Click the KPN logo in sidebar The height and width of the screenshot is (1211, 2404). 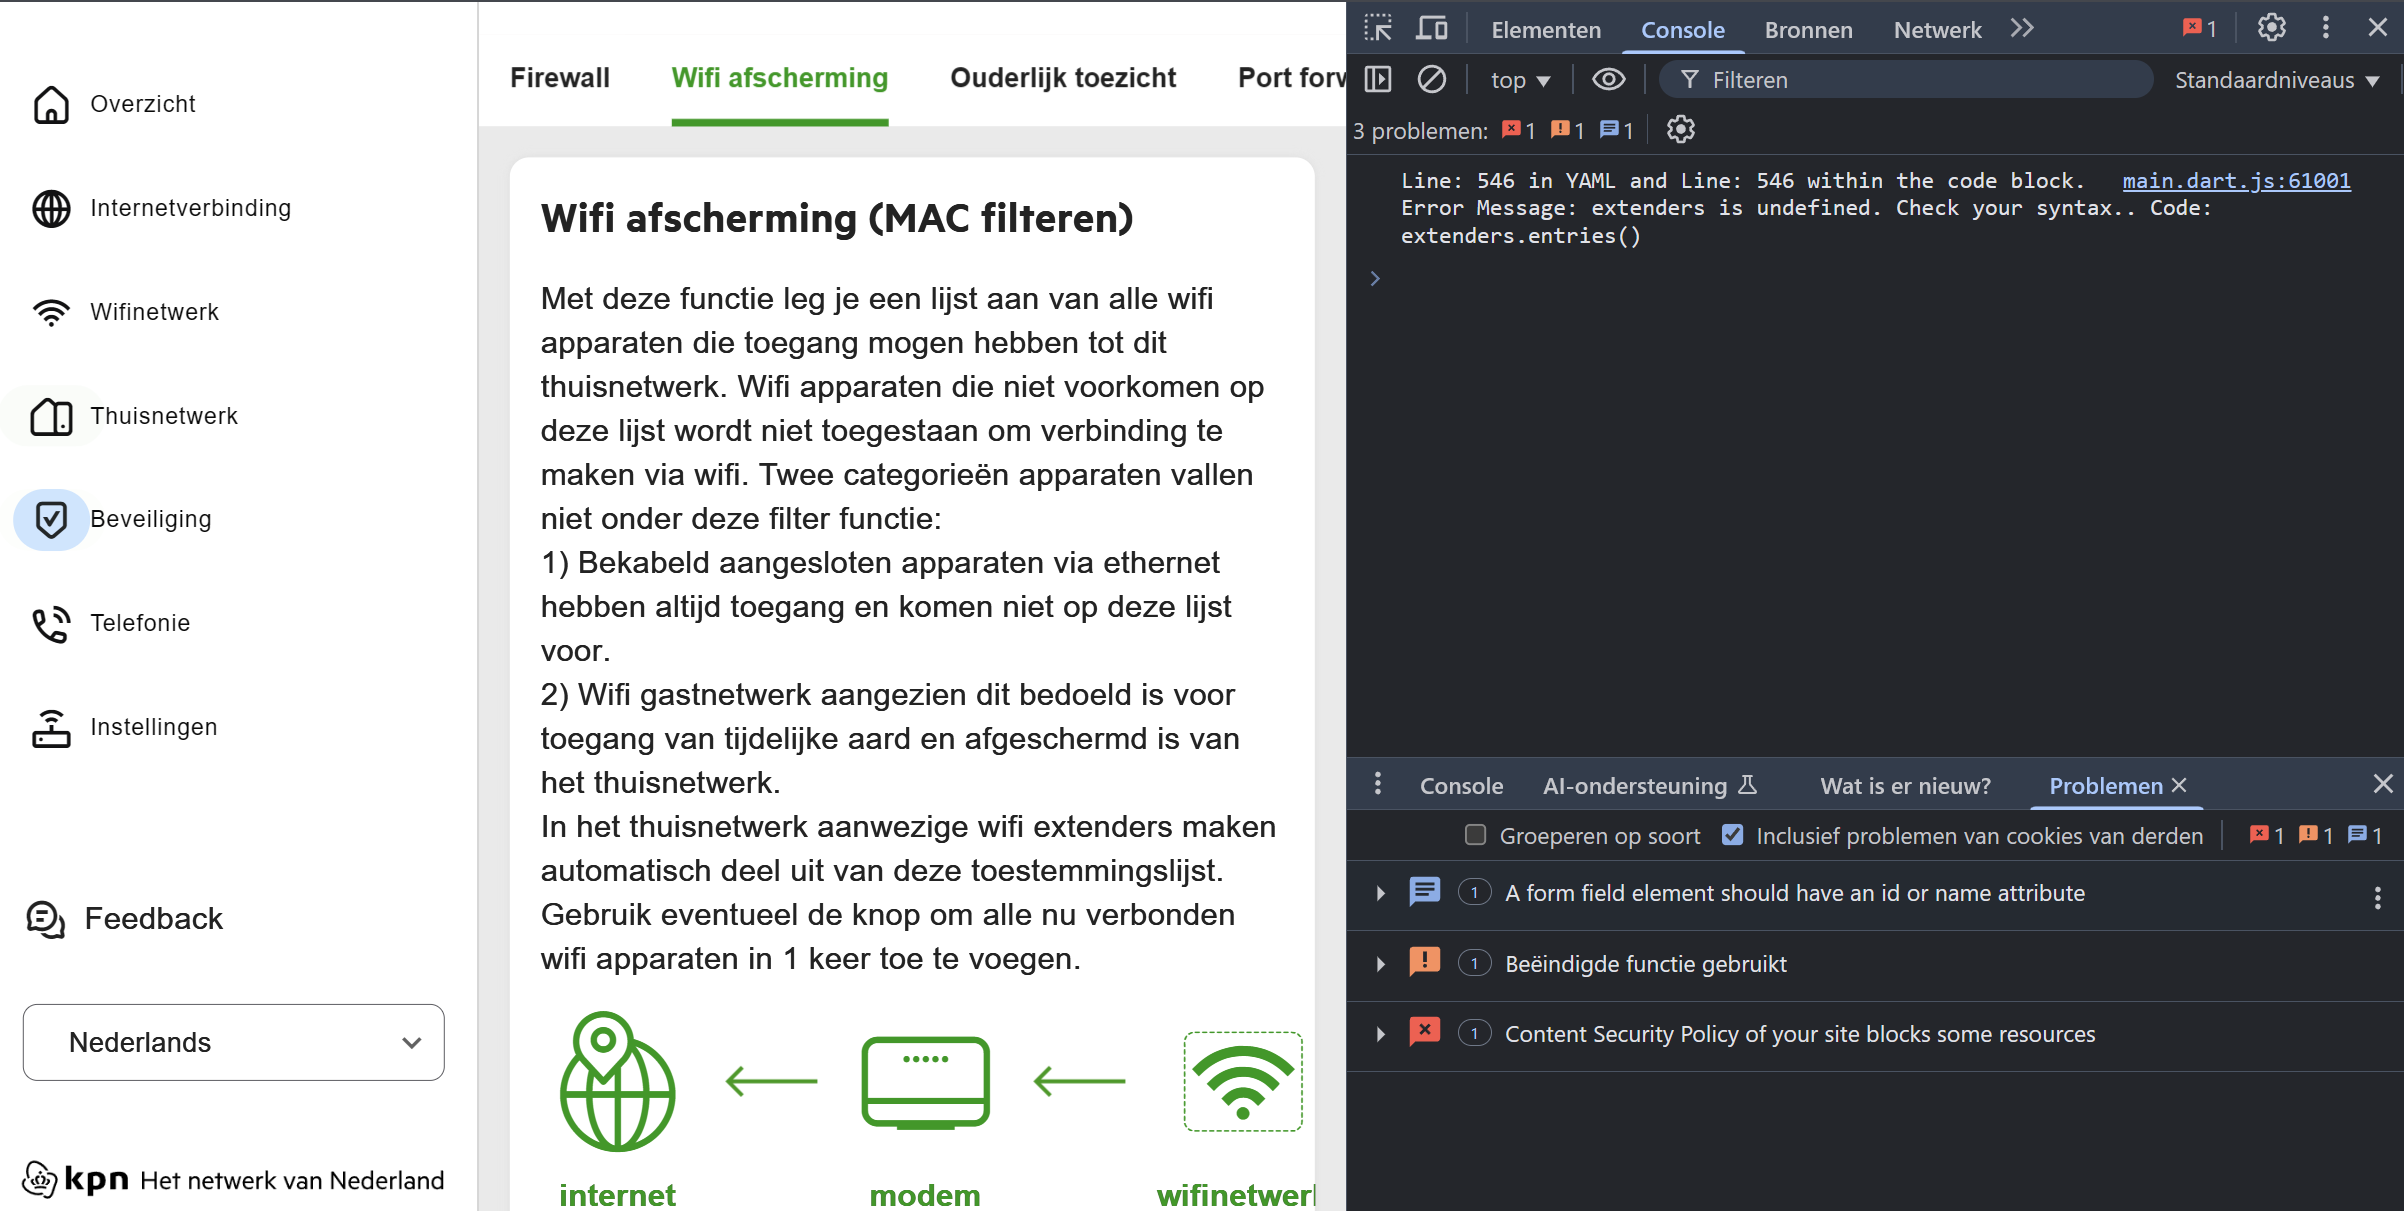76,1179
